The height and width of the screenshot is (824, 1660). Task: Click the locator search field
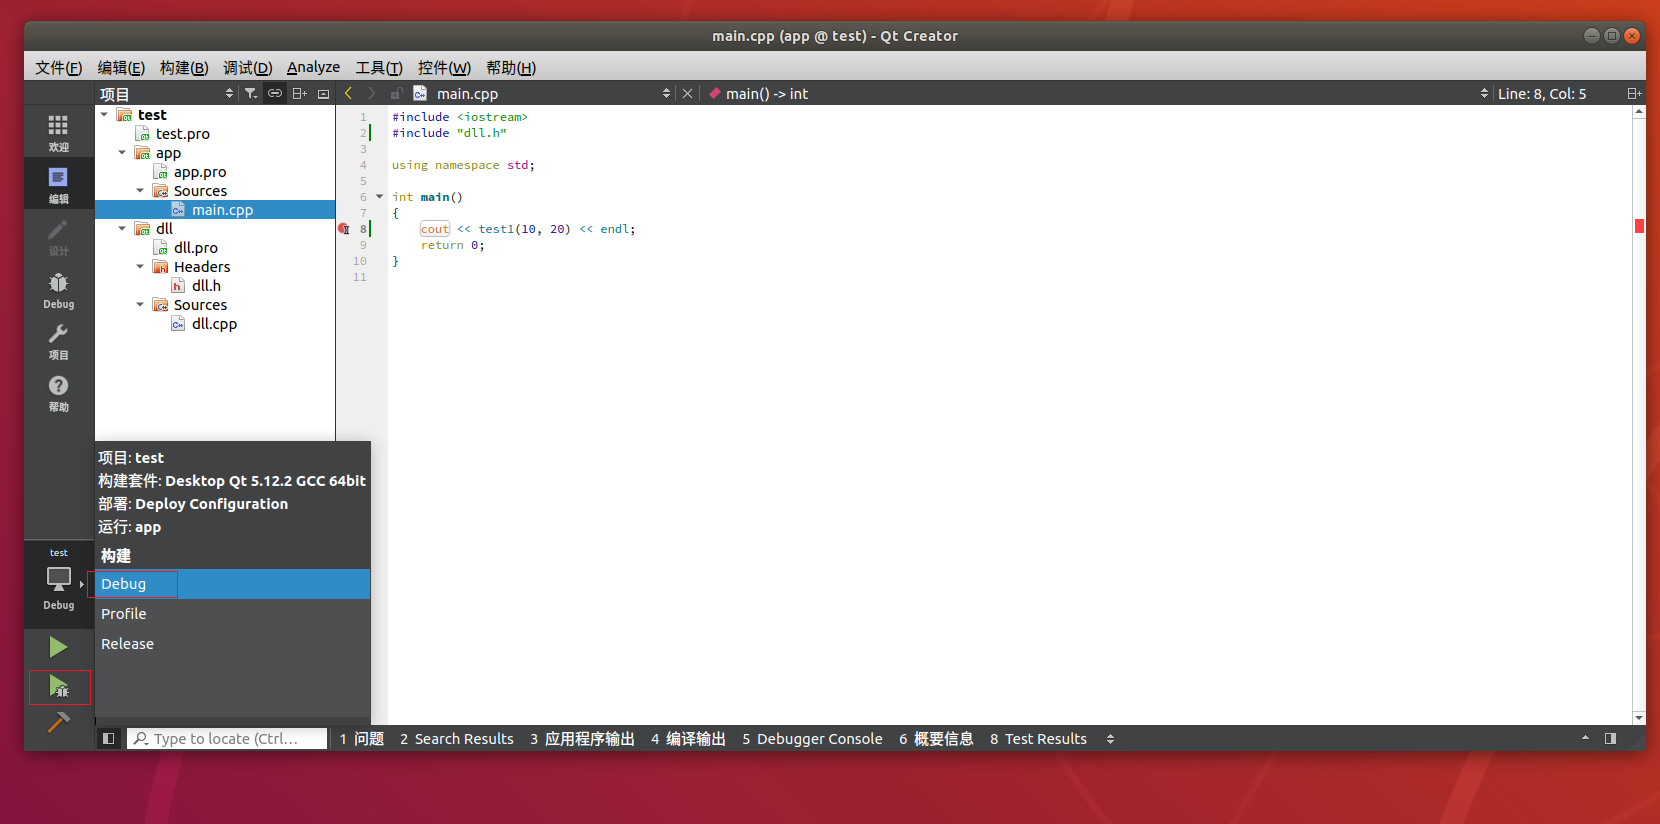coord(227,739)
